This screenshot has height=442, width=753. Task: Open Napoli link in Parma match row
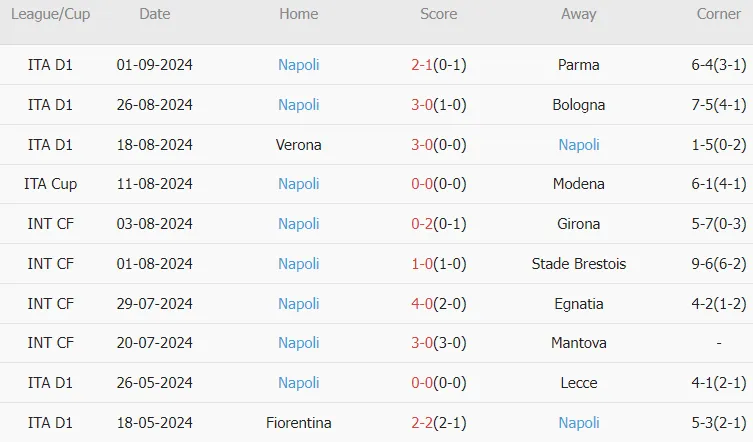tap(299, 65)
